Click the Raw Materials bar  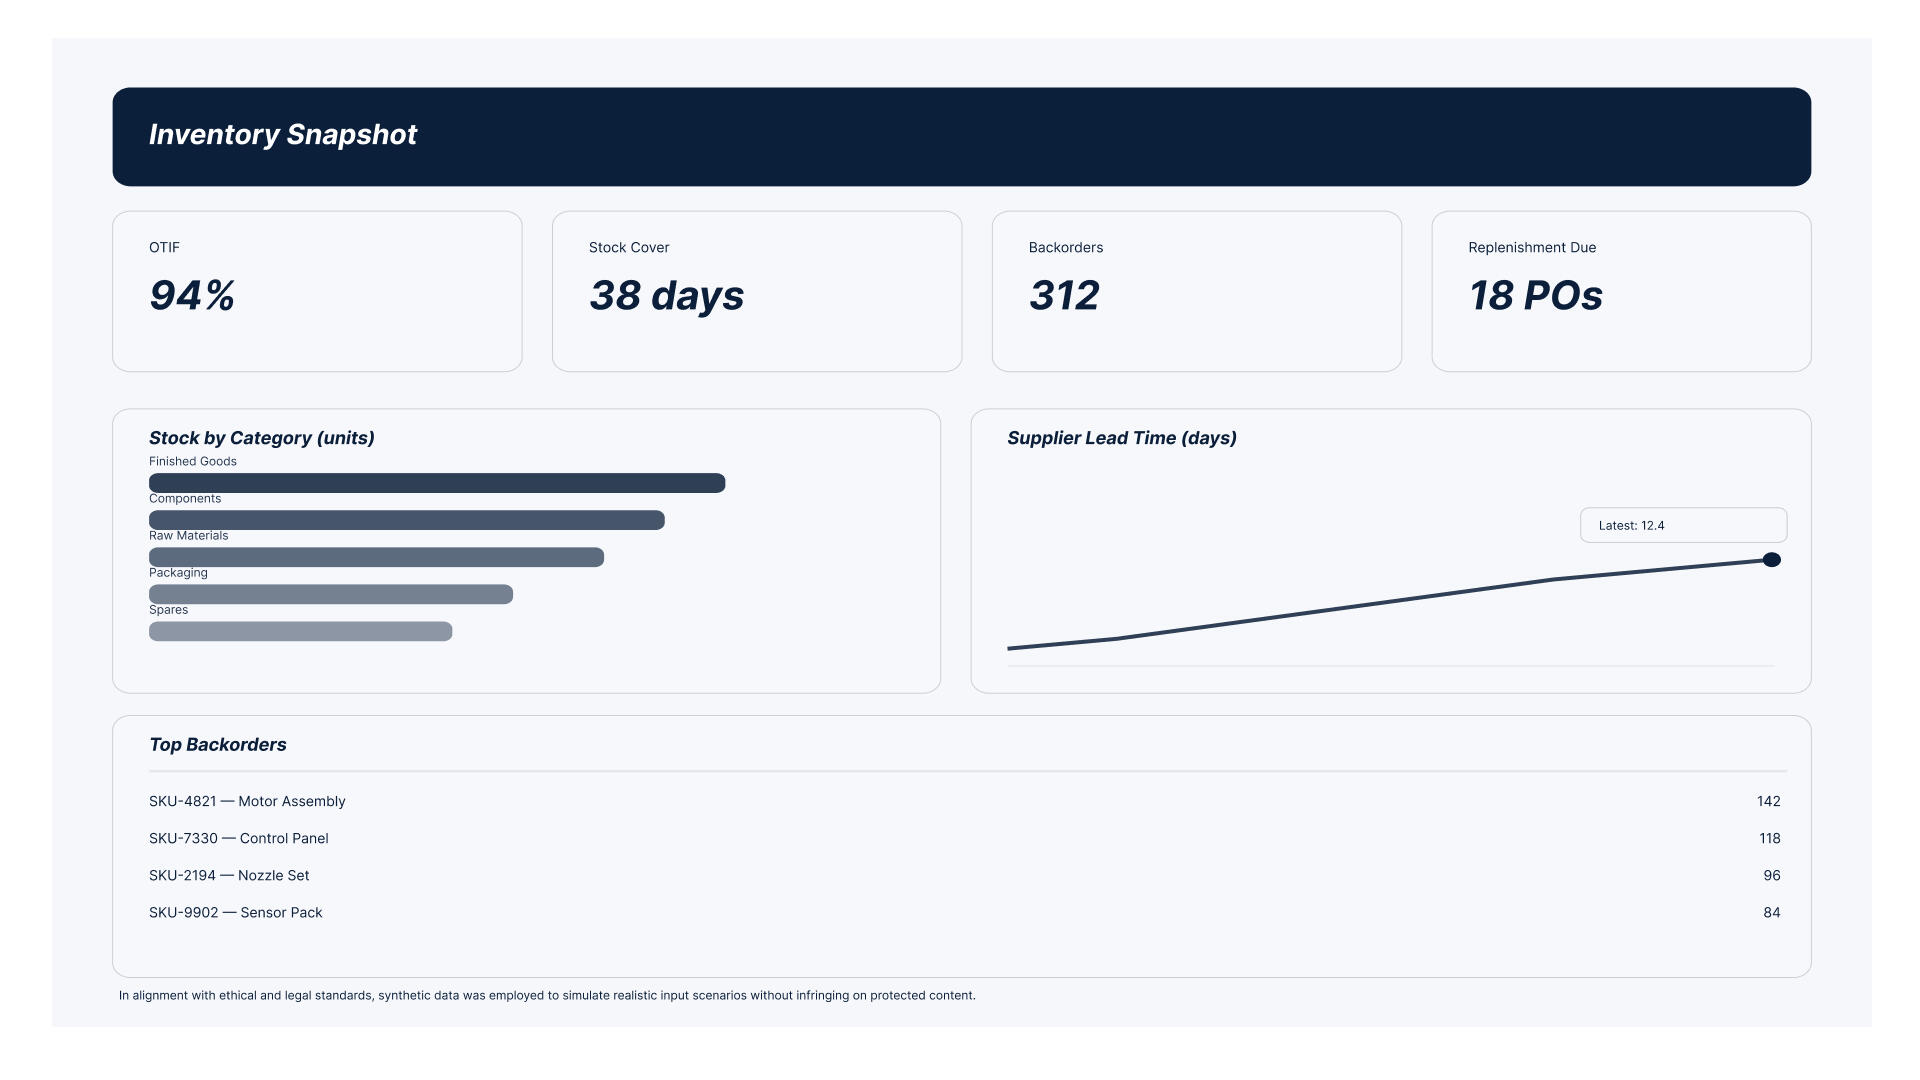pyautogui.click(x=376, y=558)
